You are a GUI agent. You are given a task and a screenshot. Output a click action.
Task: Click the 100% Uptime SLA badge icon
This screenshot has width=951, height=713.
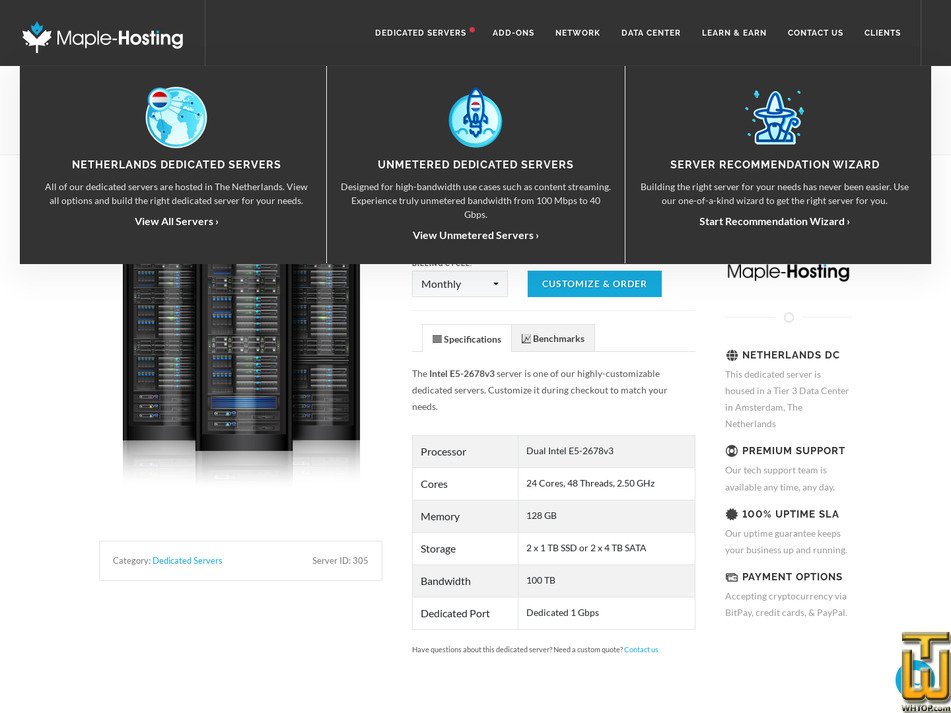[x=731, y=514]
